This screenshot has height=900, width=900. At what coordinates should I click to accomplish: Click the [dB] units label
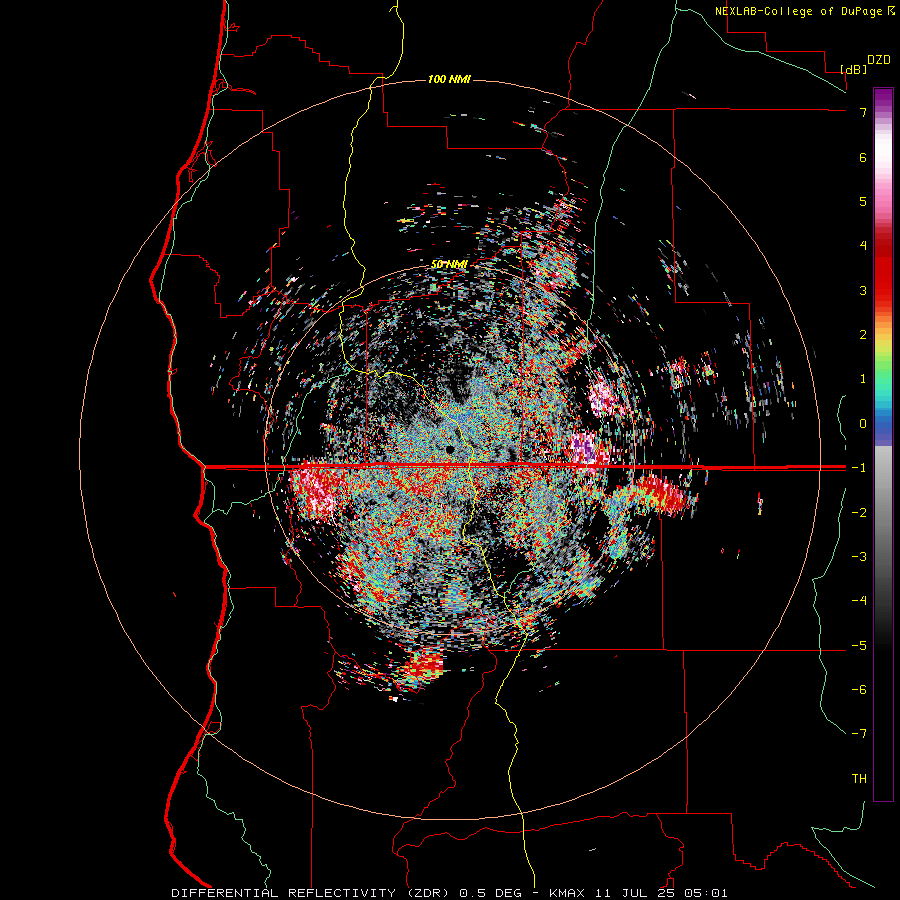pyautogui.click(x=854, y=69)
